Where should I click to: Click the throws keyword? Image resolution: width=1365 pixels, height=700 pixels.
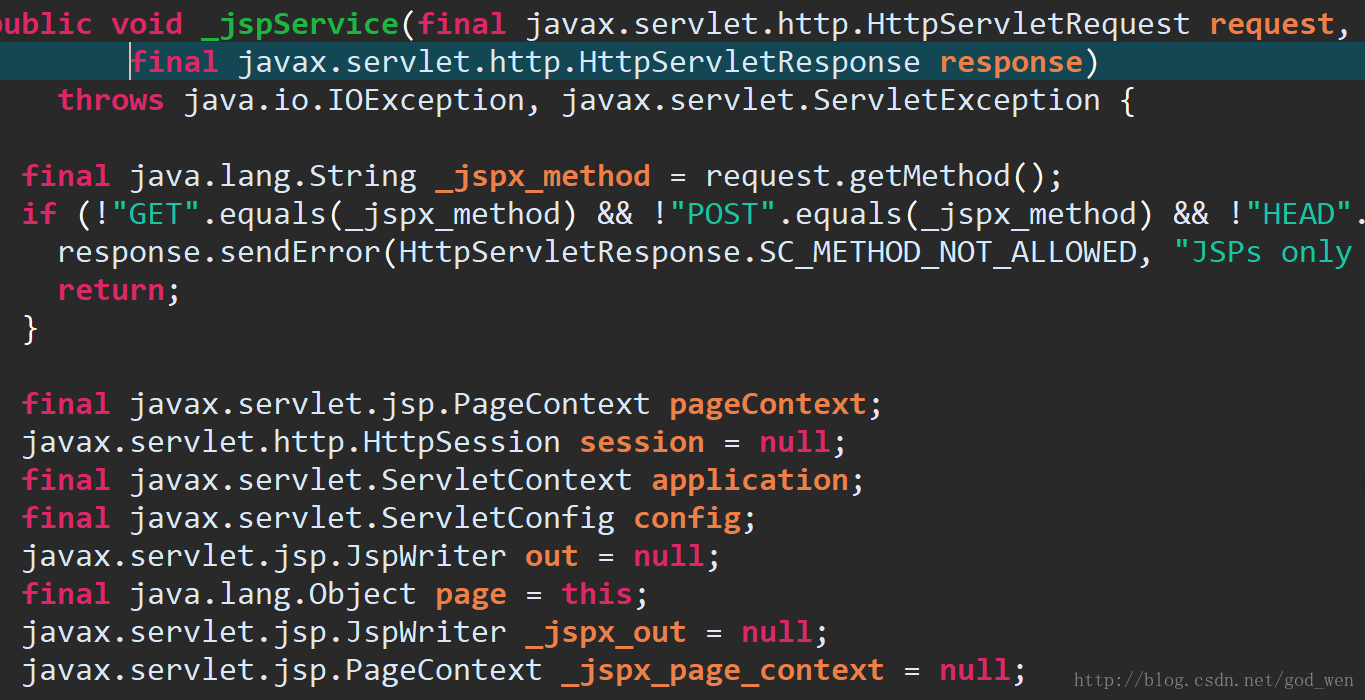[x=111, y=100]
